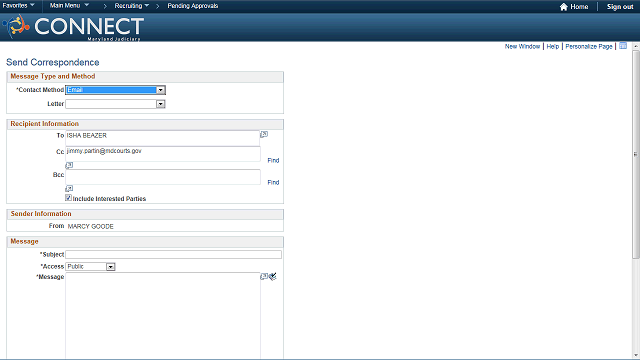Open pop-out icon next to Message box
The image size is (640, 360).
264,276
